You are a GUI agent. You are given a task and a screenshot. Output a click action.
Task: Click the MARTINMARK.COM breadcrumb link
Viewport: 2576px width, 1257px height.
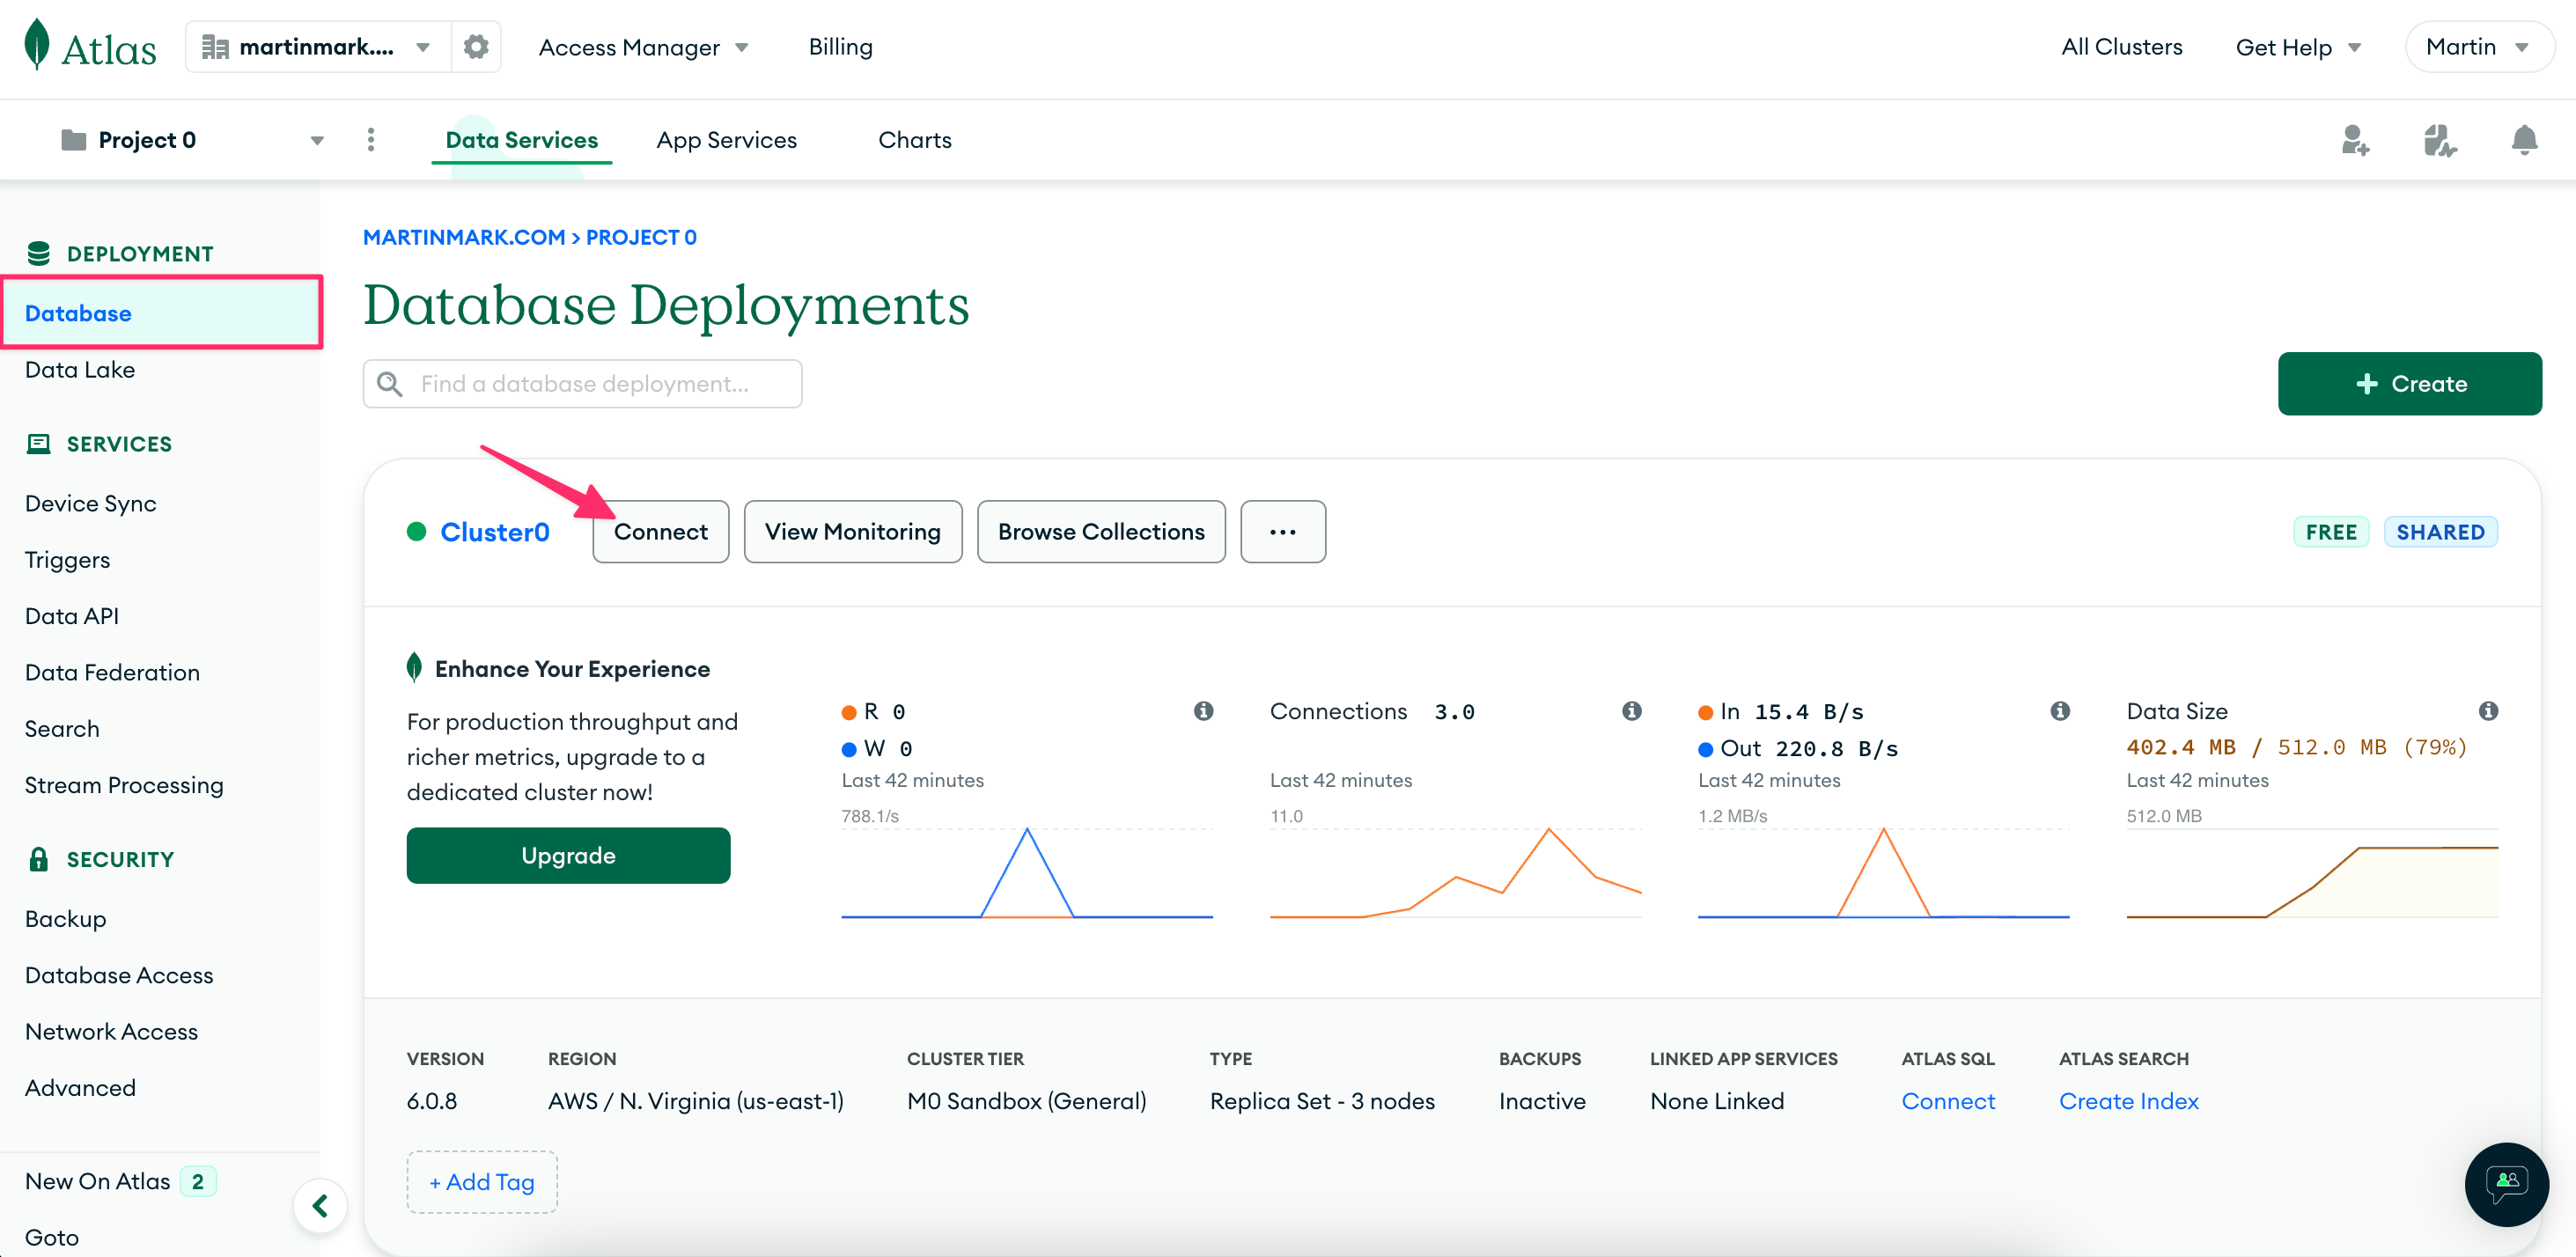464,237
